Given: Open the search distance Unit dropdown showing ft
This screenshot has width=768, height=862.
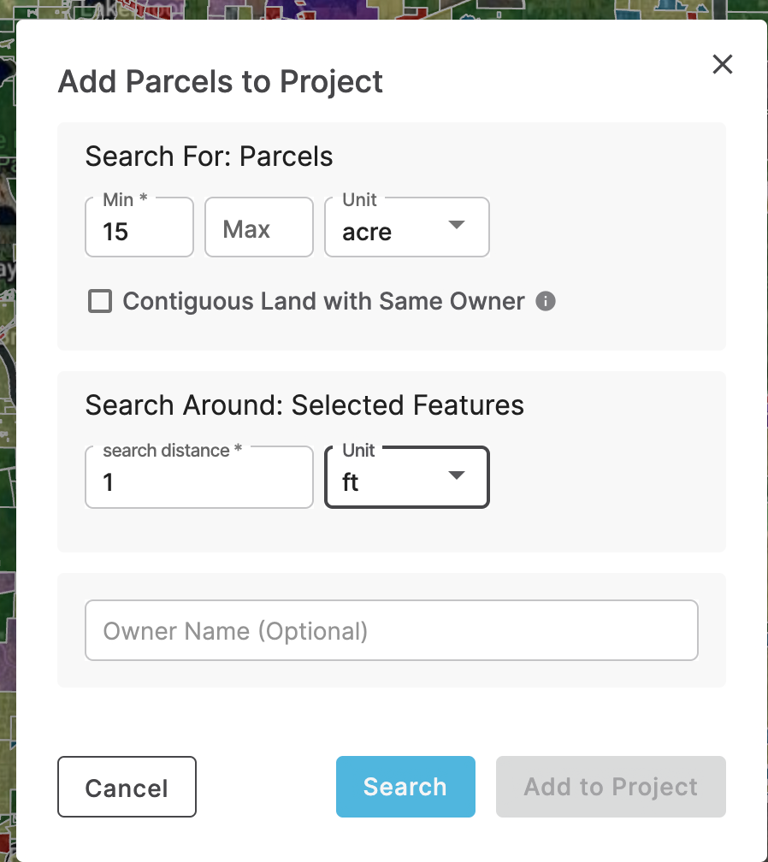Looking at the screenshot, I should (406, 477).
